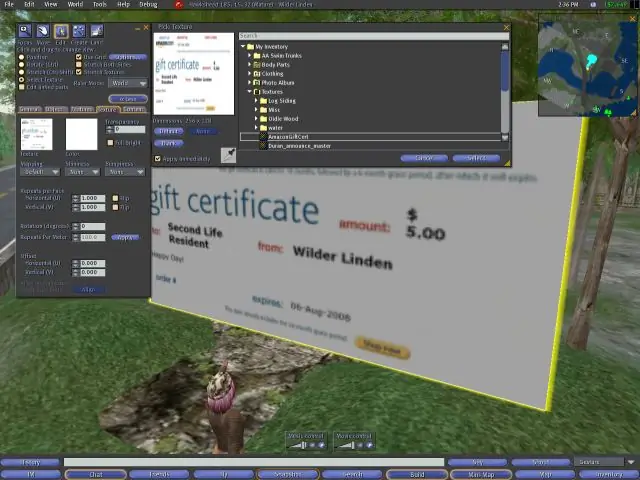Enable Stretch Both Sides checkbox
The height and width of the screenshot is (480, 640).
pos(79,64)
